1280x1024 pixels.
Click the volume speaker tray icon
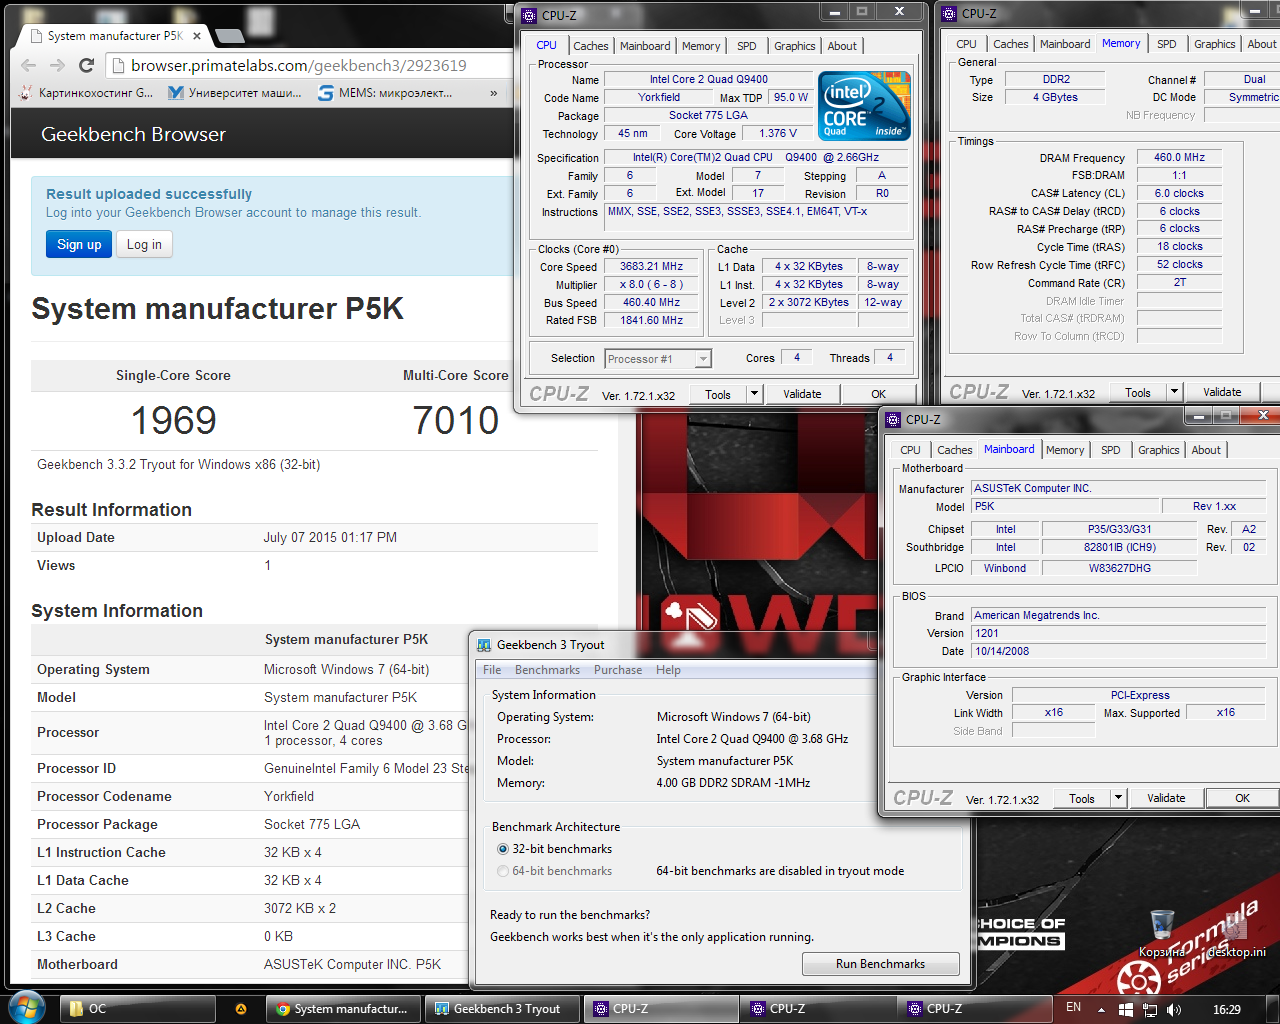coord(1174,1009)
